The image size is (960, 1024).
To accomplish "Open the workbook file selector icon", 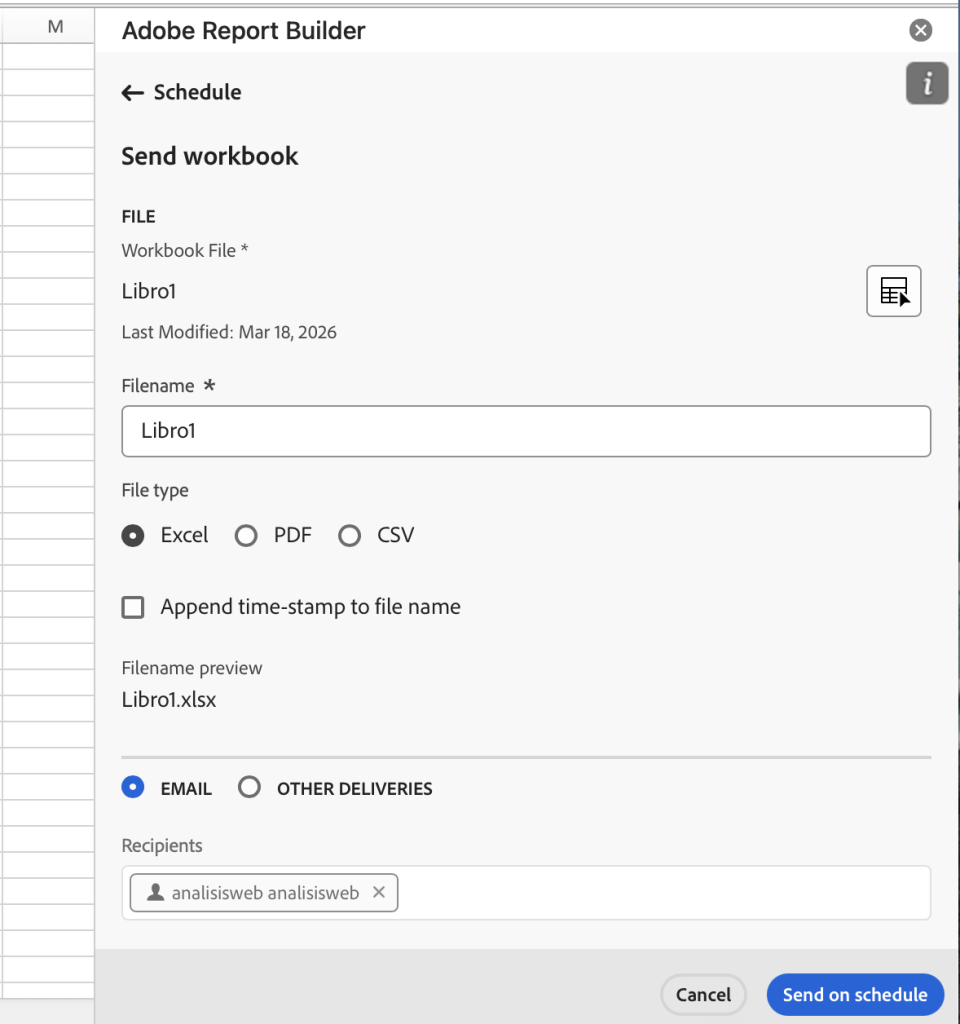I will click(x=893, y=291).
